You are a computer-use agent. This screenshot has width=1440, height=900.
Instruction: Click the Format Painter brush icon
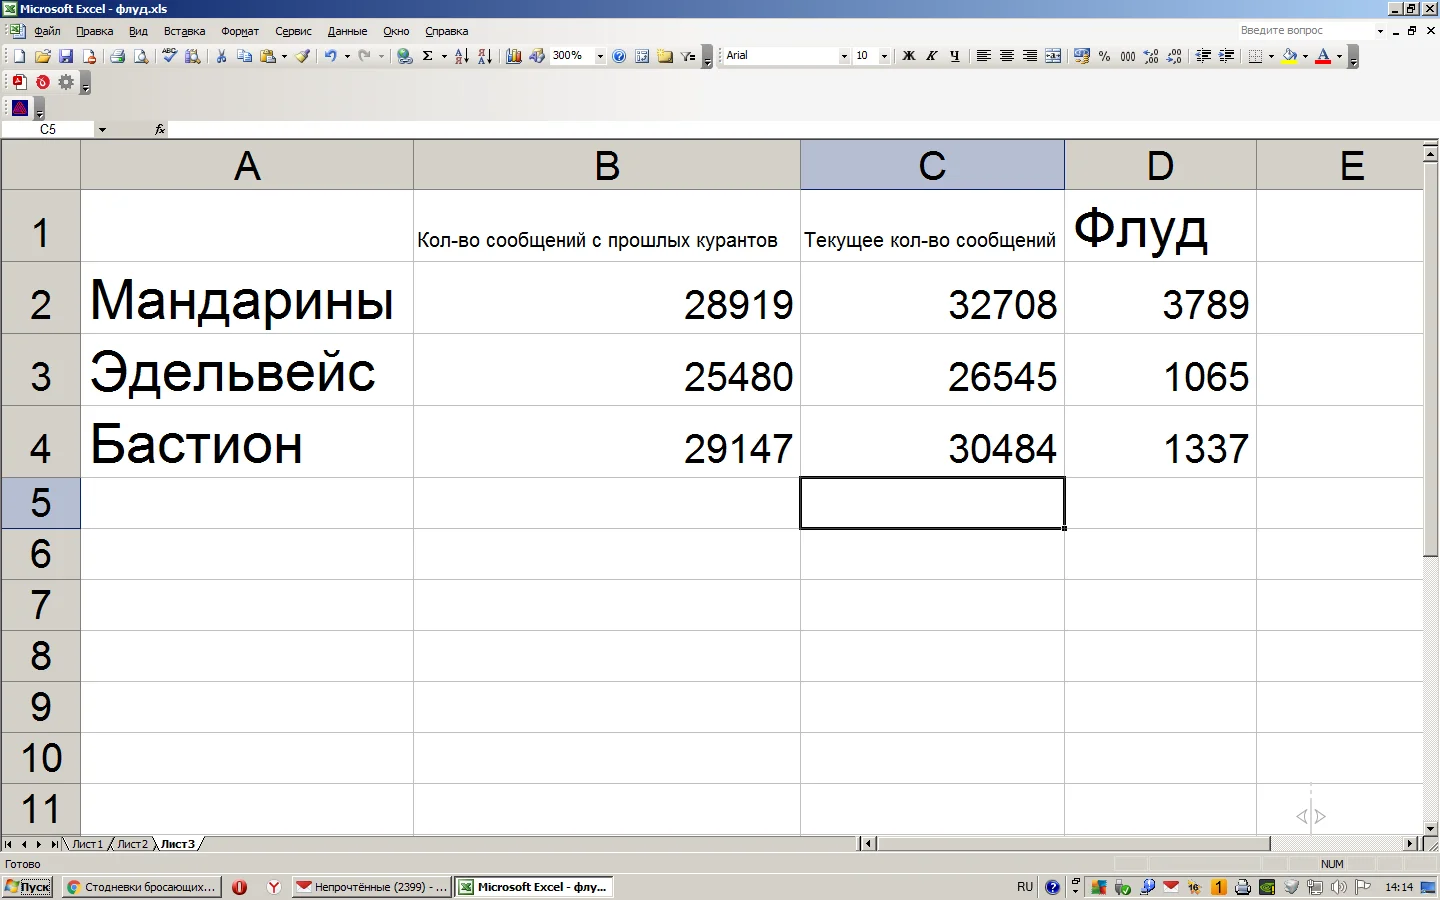click(x=302, y=56)
